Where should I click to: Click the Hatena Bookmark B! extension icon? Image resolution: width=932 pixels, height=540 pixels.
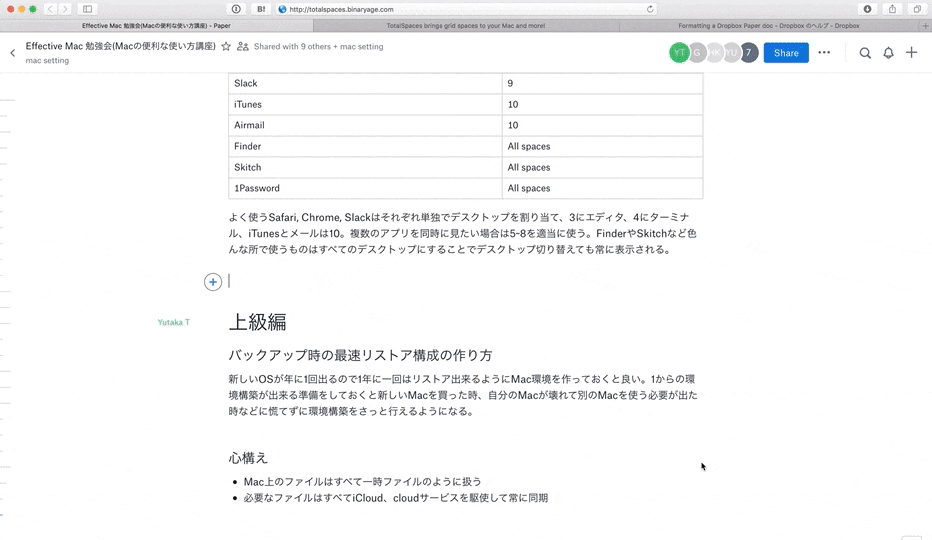[x=261, y=9]
